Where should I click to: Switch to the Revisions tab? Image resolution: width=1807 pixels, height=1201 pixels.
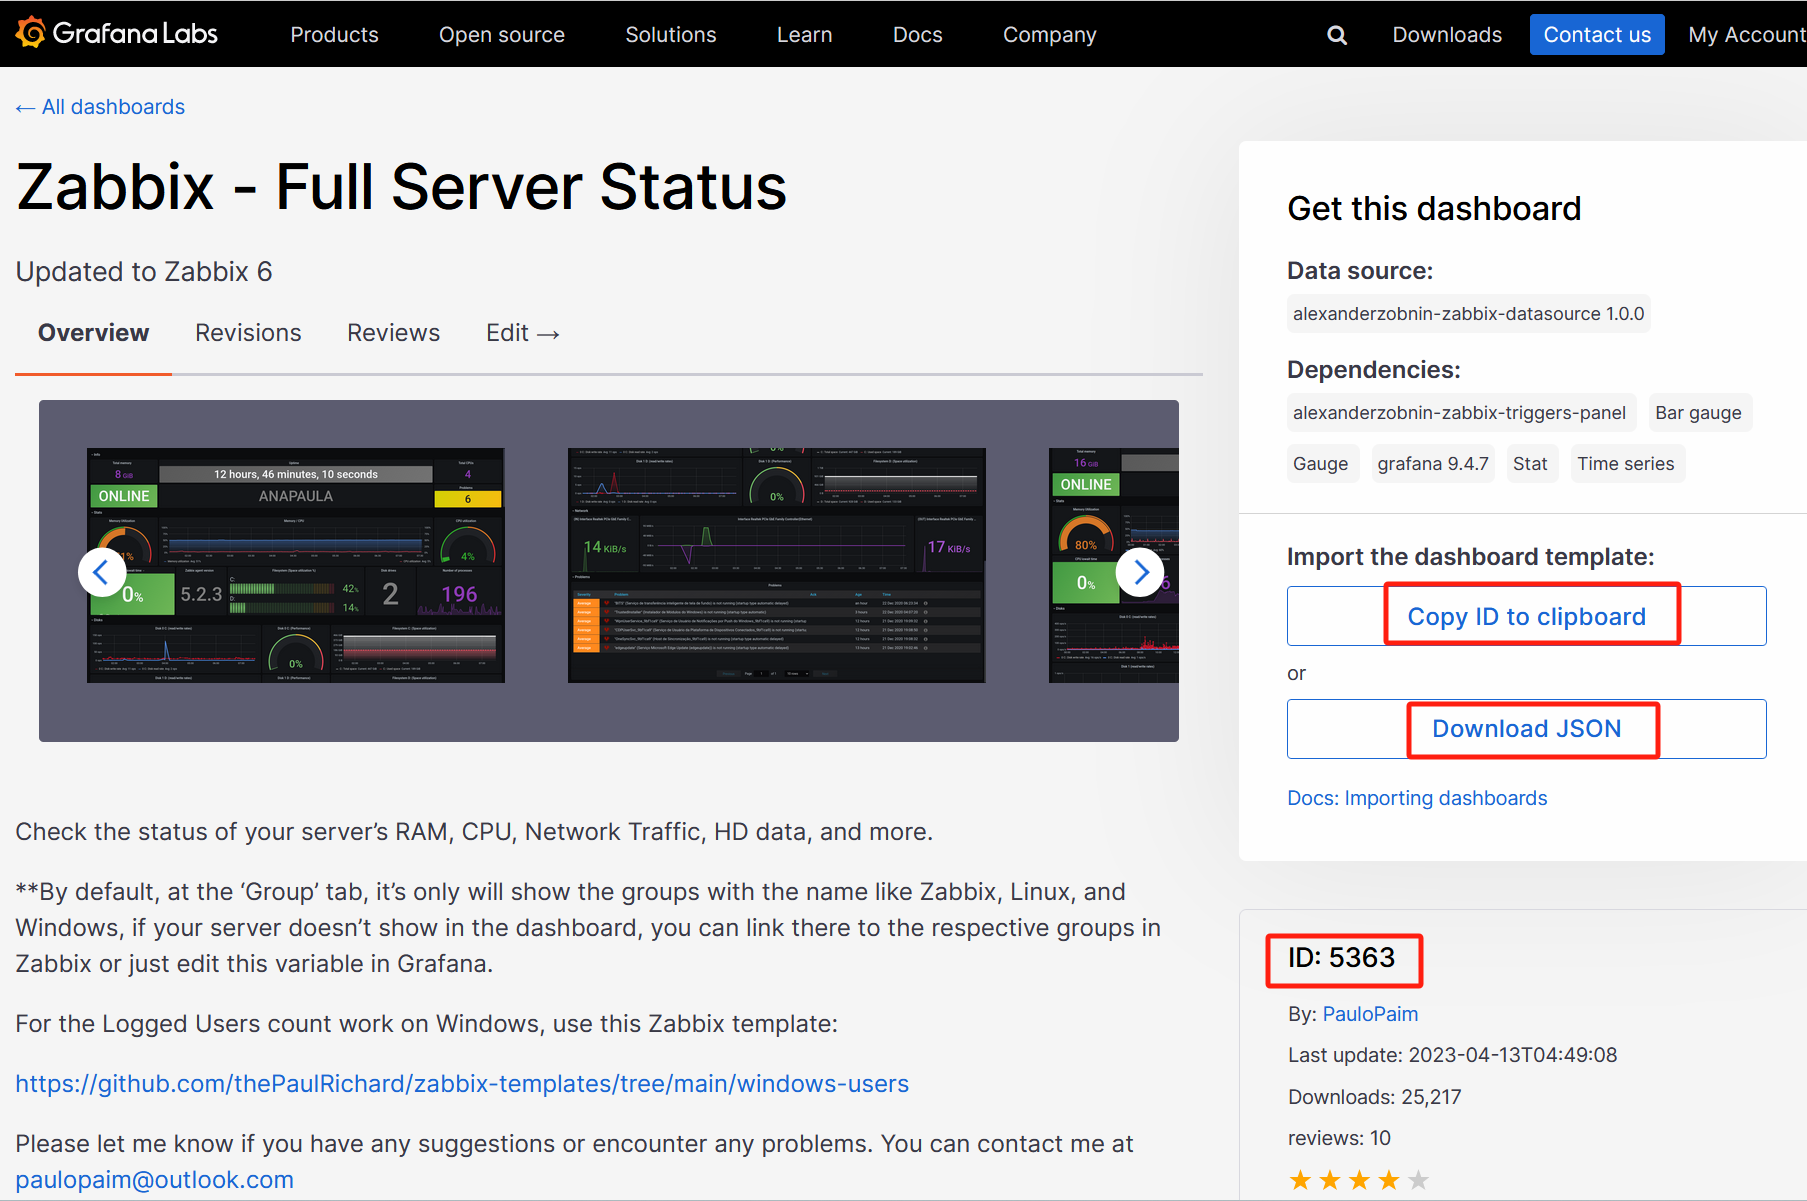(x=248, y=333)
